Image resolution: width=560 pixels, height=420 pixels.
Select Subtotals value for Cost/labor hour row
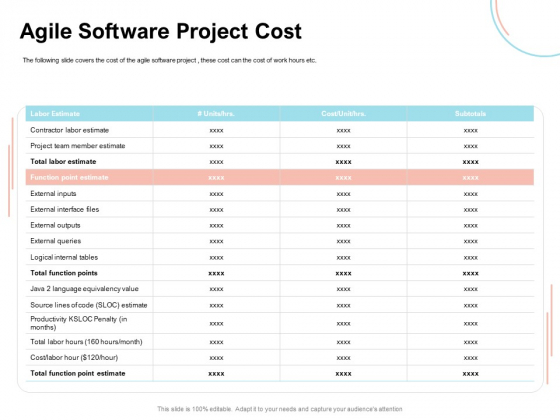coord(471,358)
